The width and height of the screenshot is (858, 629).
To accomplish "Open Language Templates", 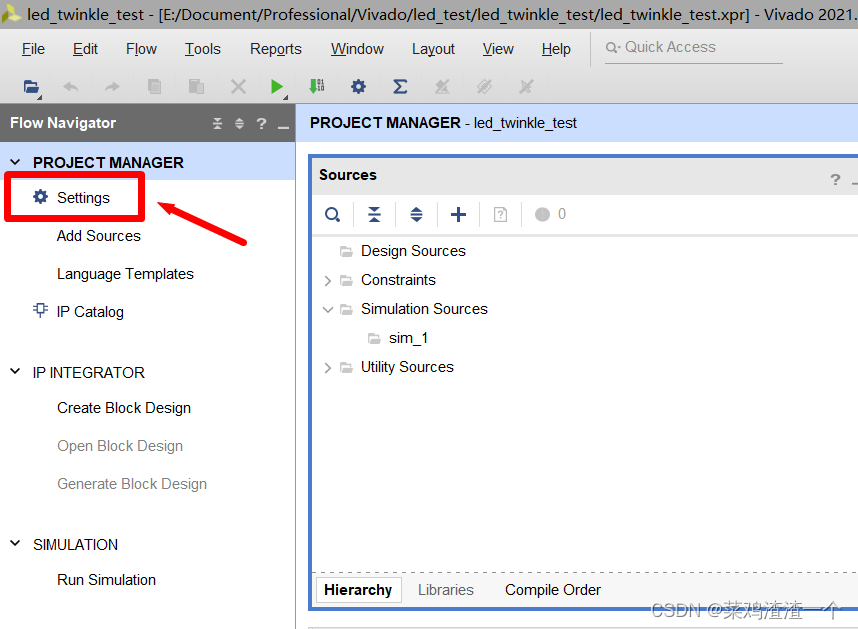I will tap(125, 273).
